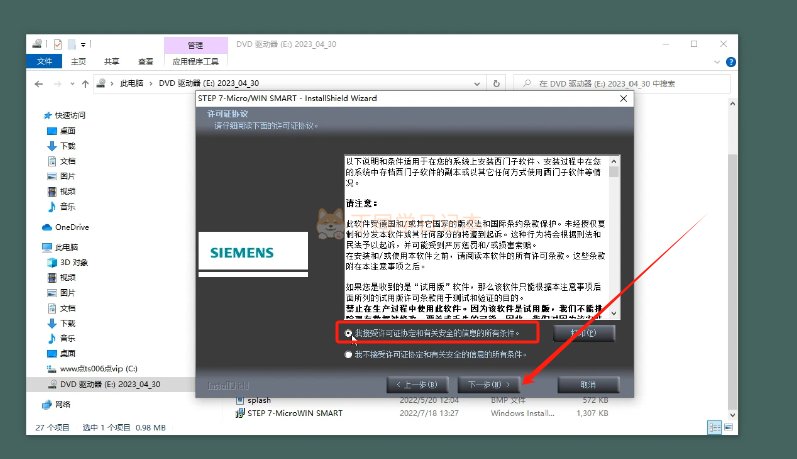Open 图片 under 快速访问
Screen dimensions: 797x459
(61, 176)
